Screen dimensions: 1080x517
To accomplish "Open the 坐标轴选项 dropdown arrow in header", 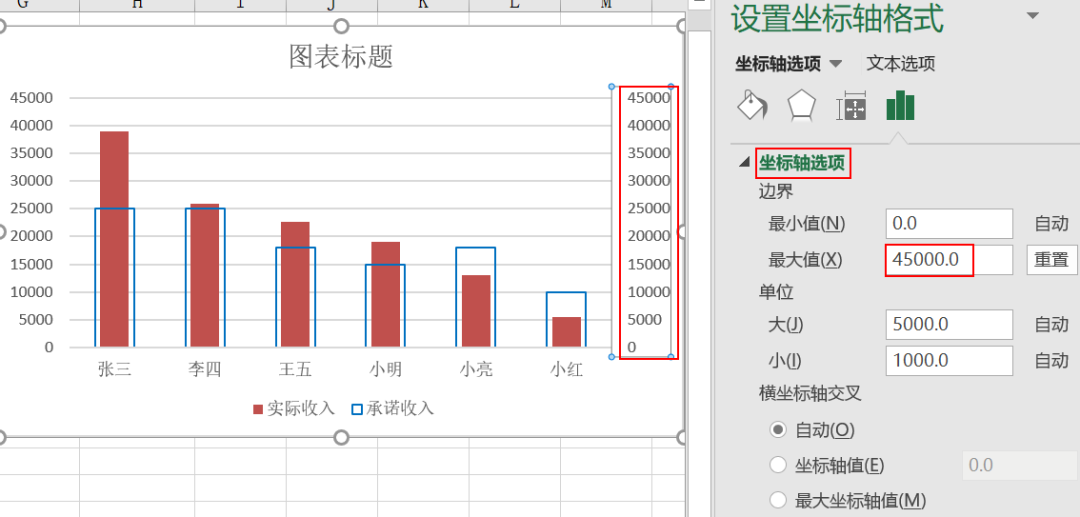I will 835,64.
